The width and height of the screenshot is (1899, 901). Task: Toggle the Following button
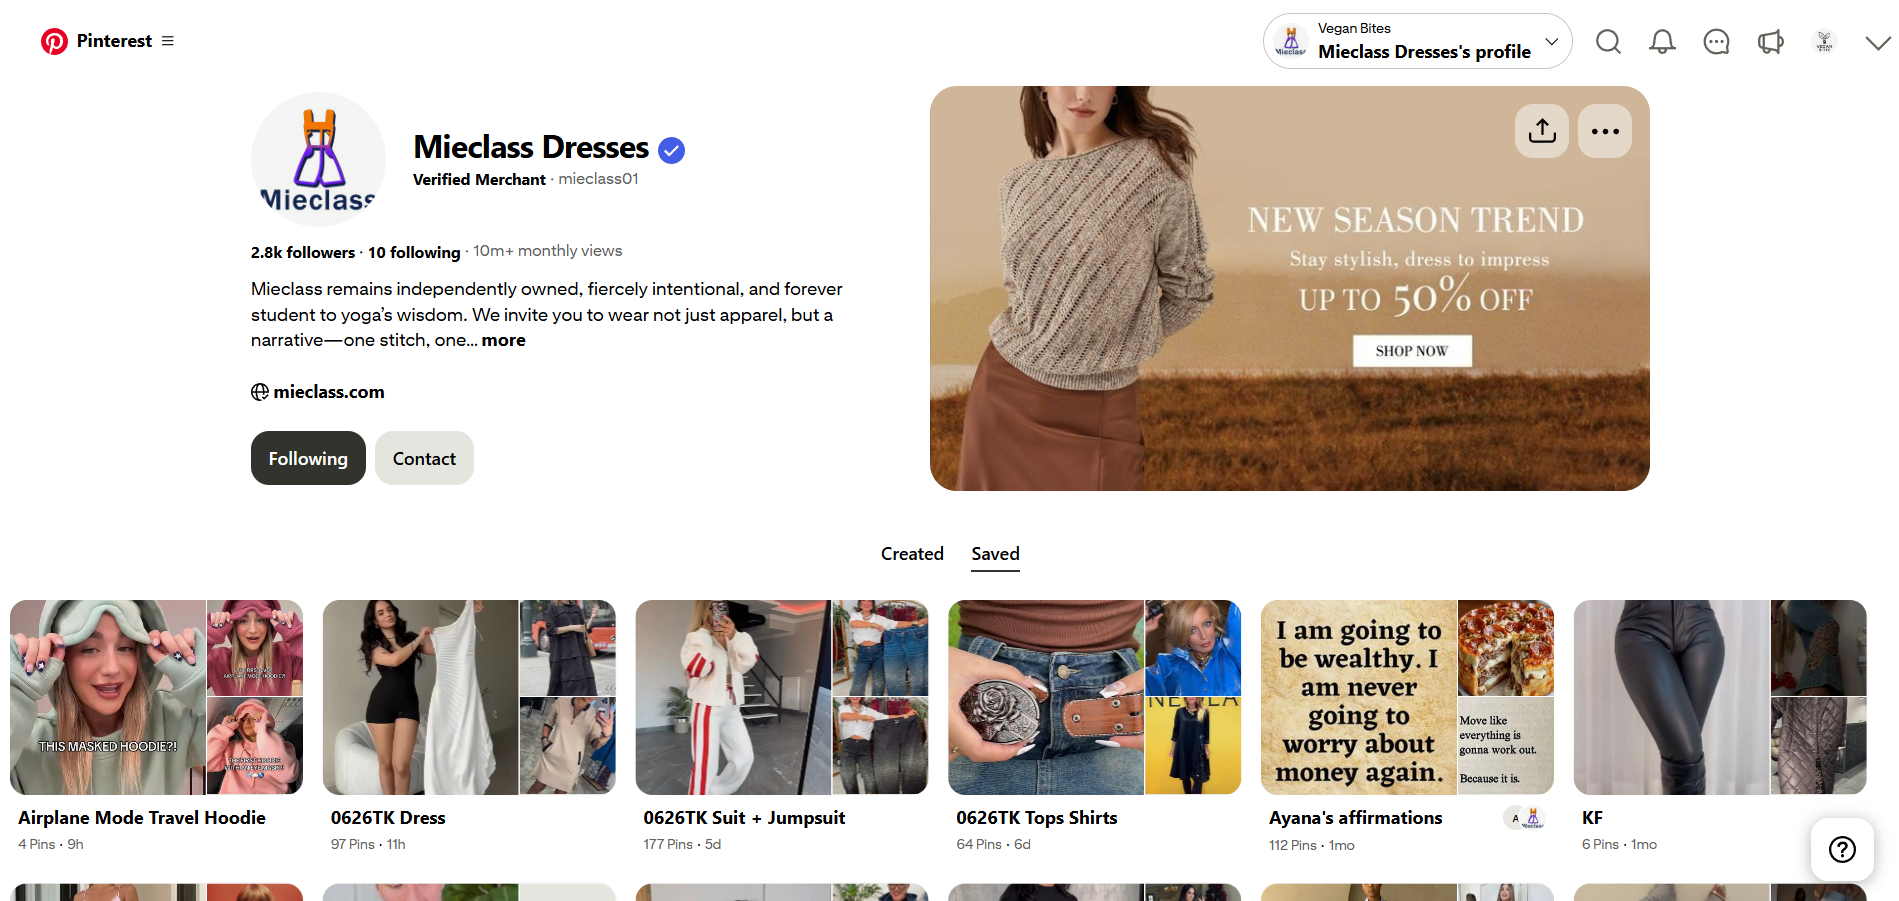tap(308, 458)
